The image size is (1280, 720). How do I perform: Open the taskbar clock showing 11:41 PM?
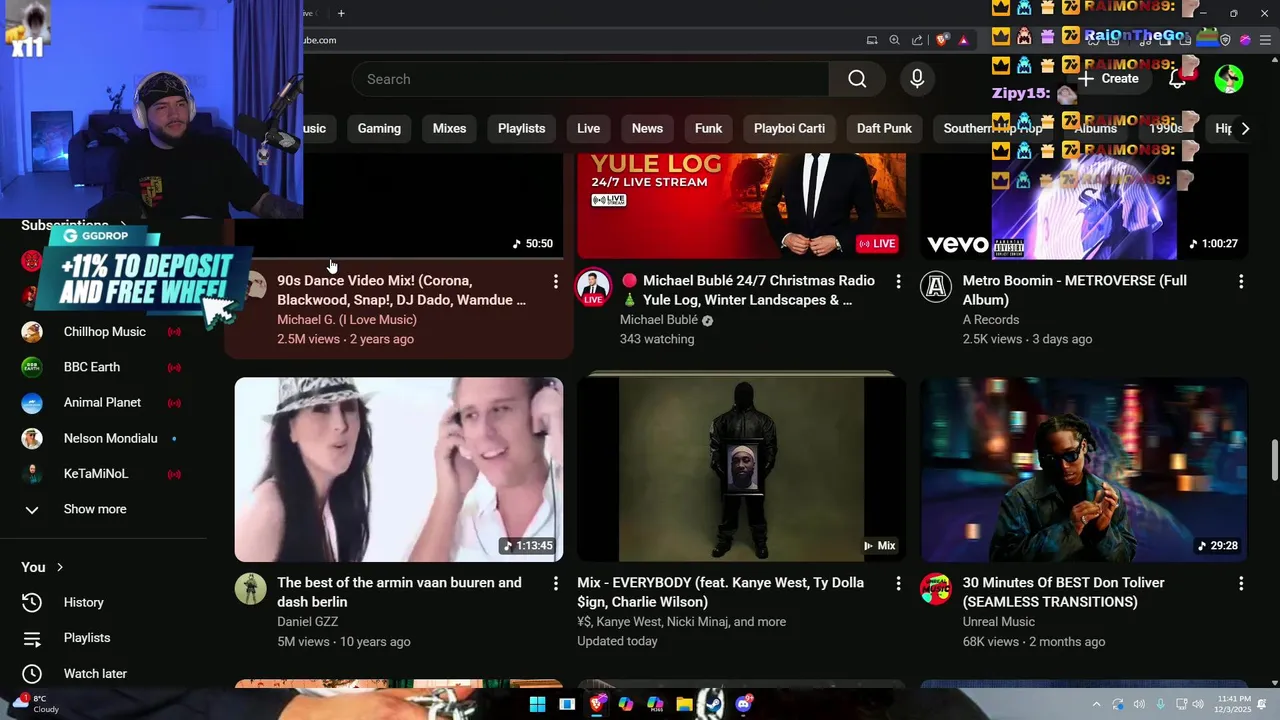(x=1235, y=704)
